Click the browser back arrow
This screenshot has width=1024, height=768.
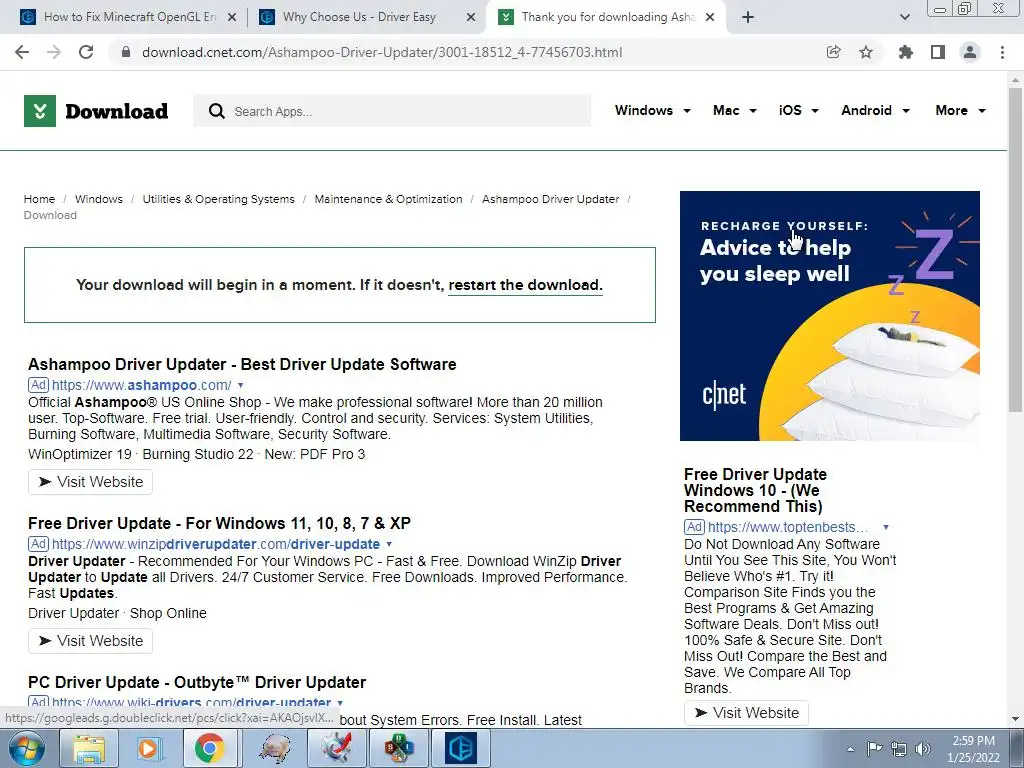click(x=22, y=52)
